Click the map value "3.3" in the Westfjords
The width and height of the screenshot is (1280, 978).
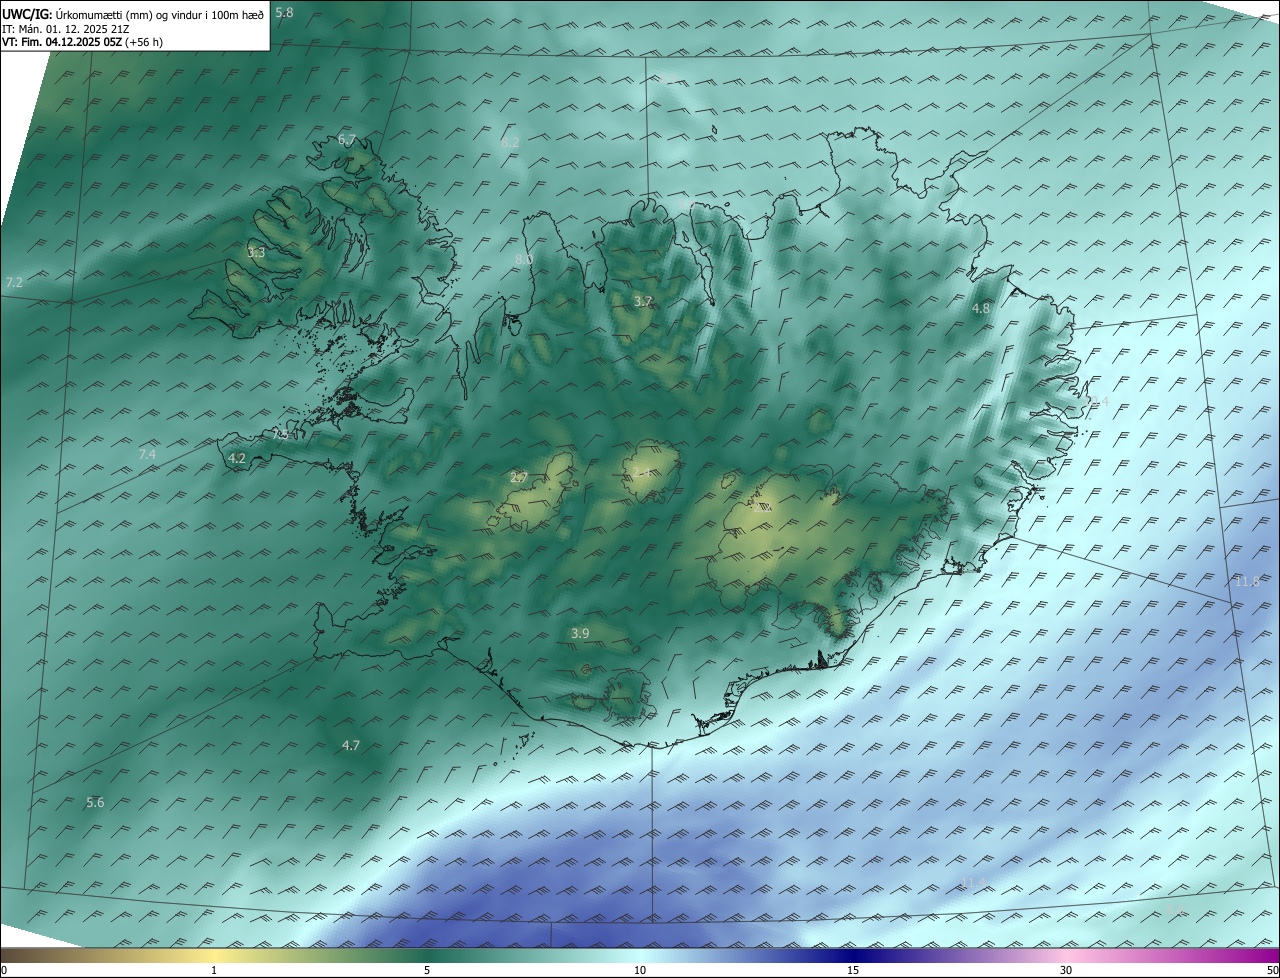256,253
